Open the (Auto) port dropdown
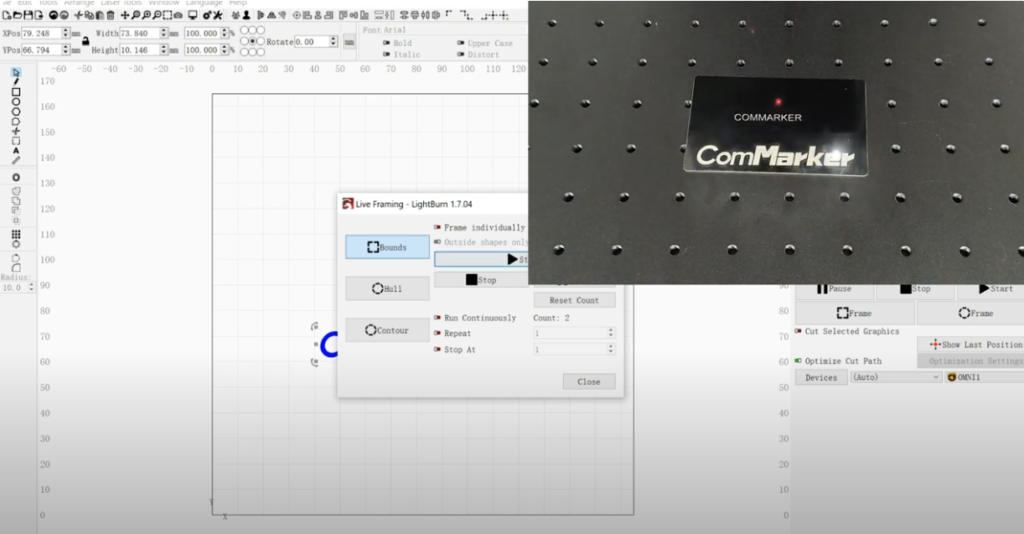The width and height of the screenshot is (1024, 534). click(895, 378)
